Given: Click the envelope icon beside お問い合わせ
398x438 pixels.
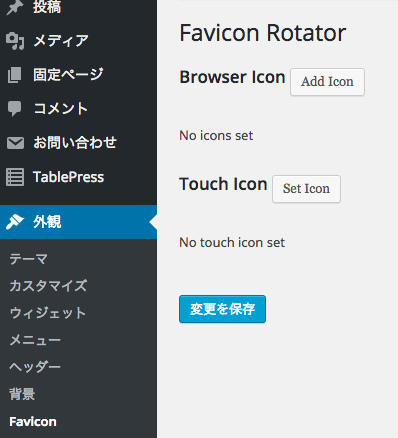Looking at the screenshot, I should (15, 143).
